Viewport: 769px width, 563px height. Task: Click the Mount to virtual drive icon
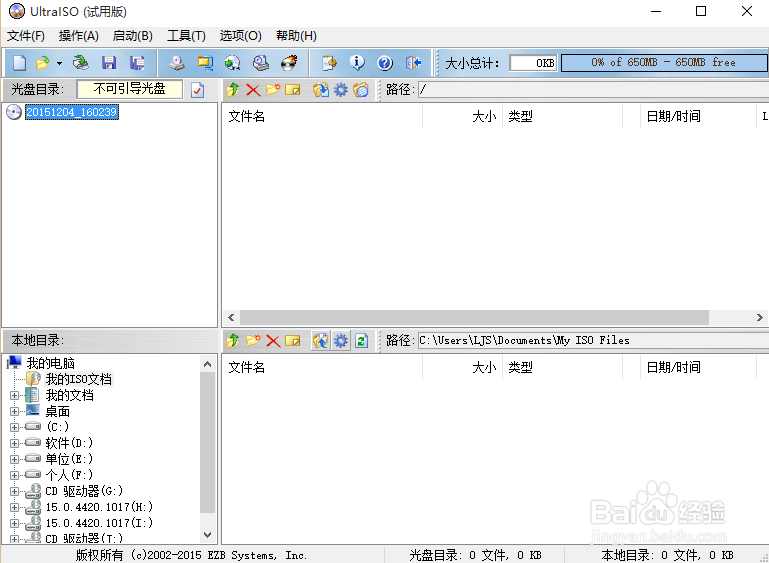[260, 63]
